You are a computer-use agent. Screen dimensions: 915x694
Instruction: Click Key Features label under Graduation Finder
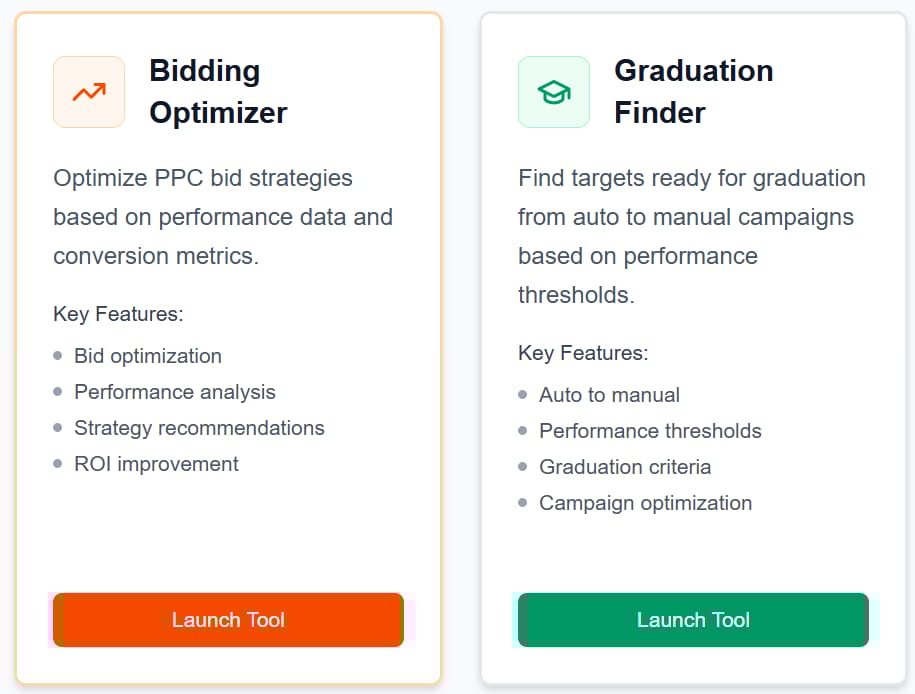(583, 353)
